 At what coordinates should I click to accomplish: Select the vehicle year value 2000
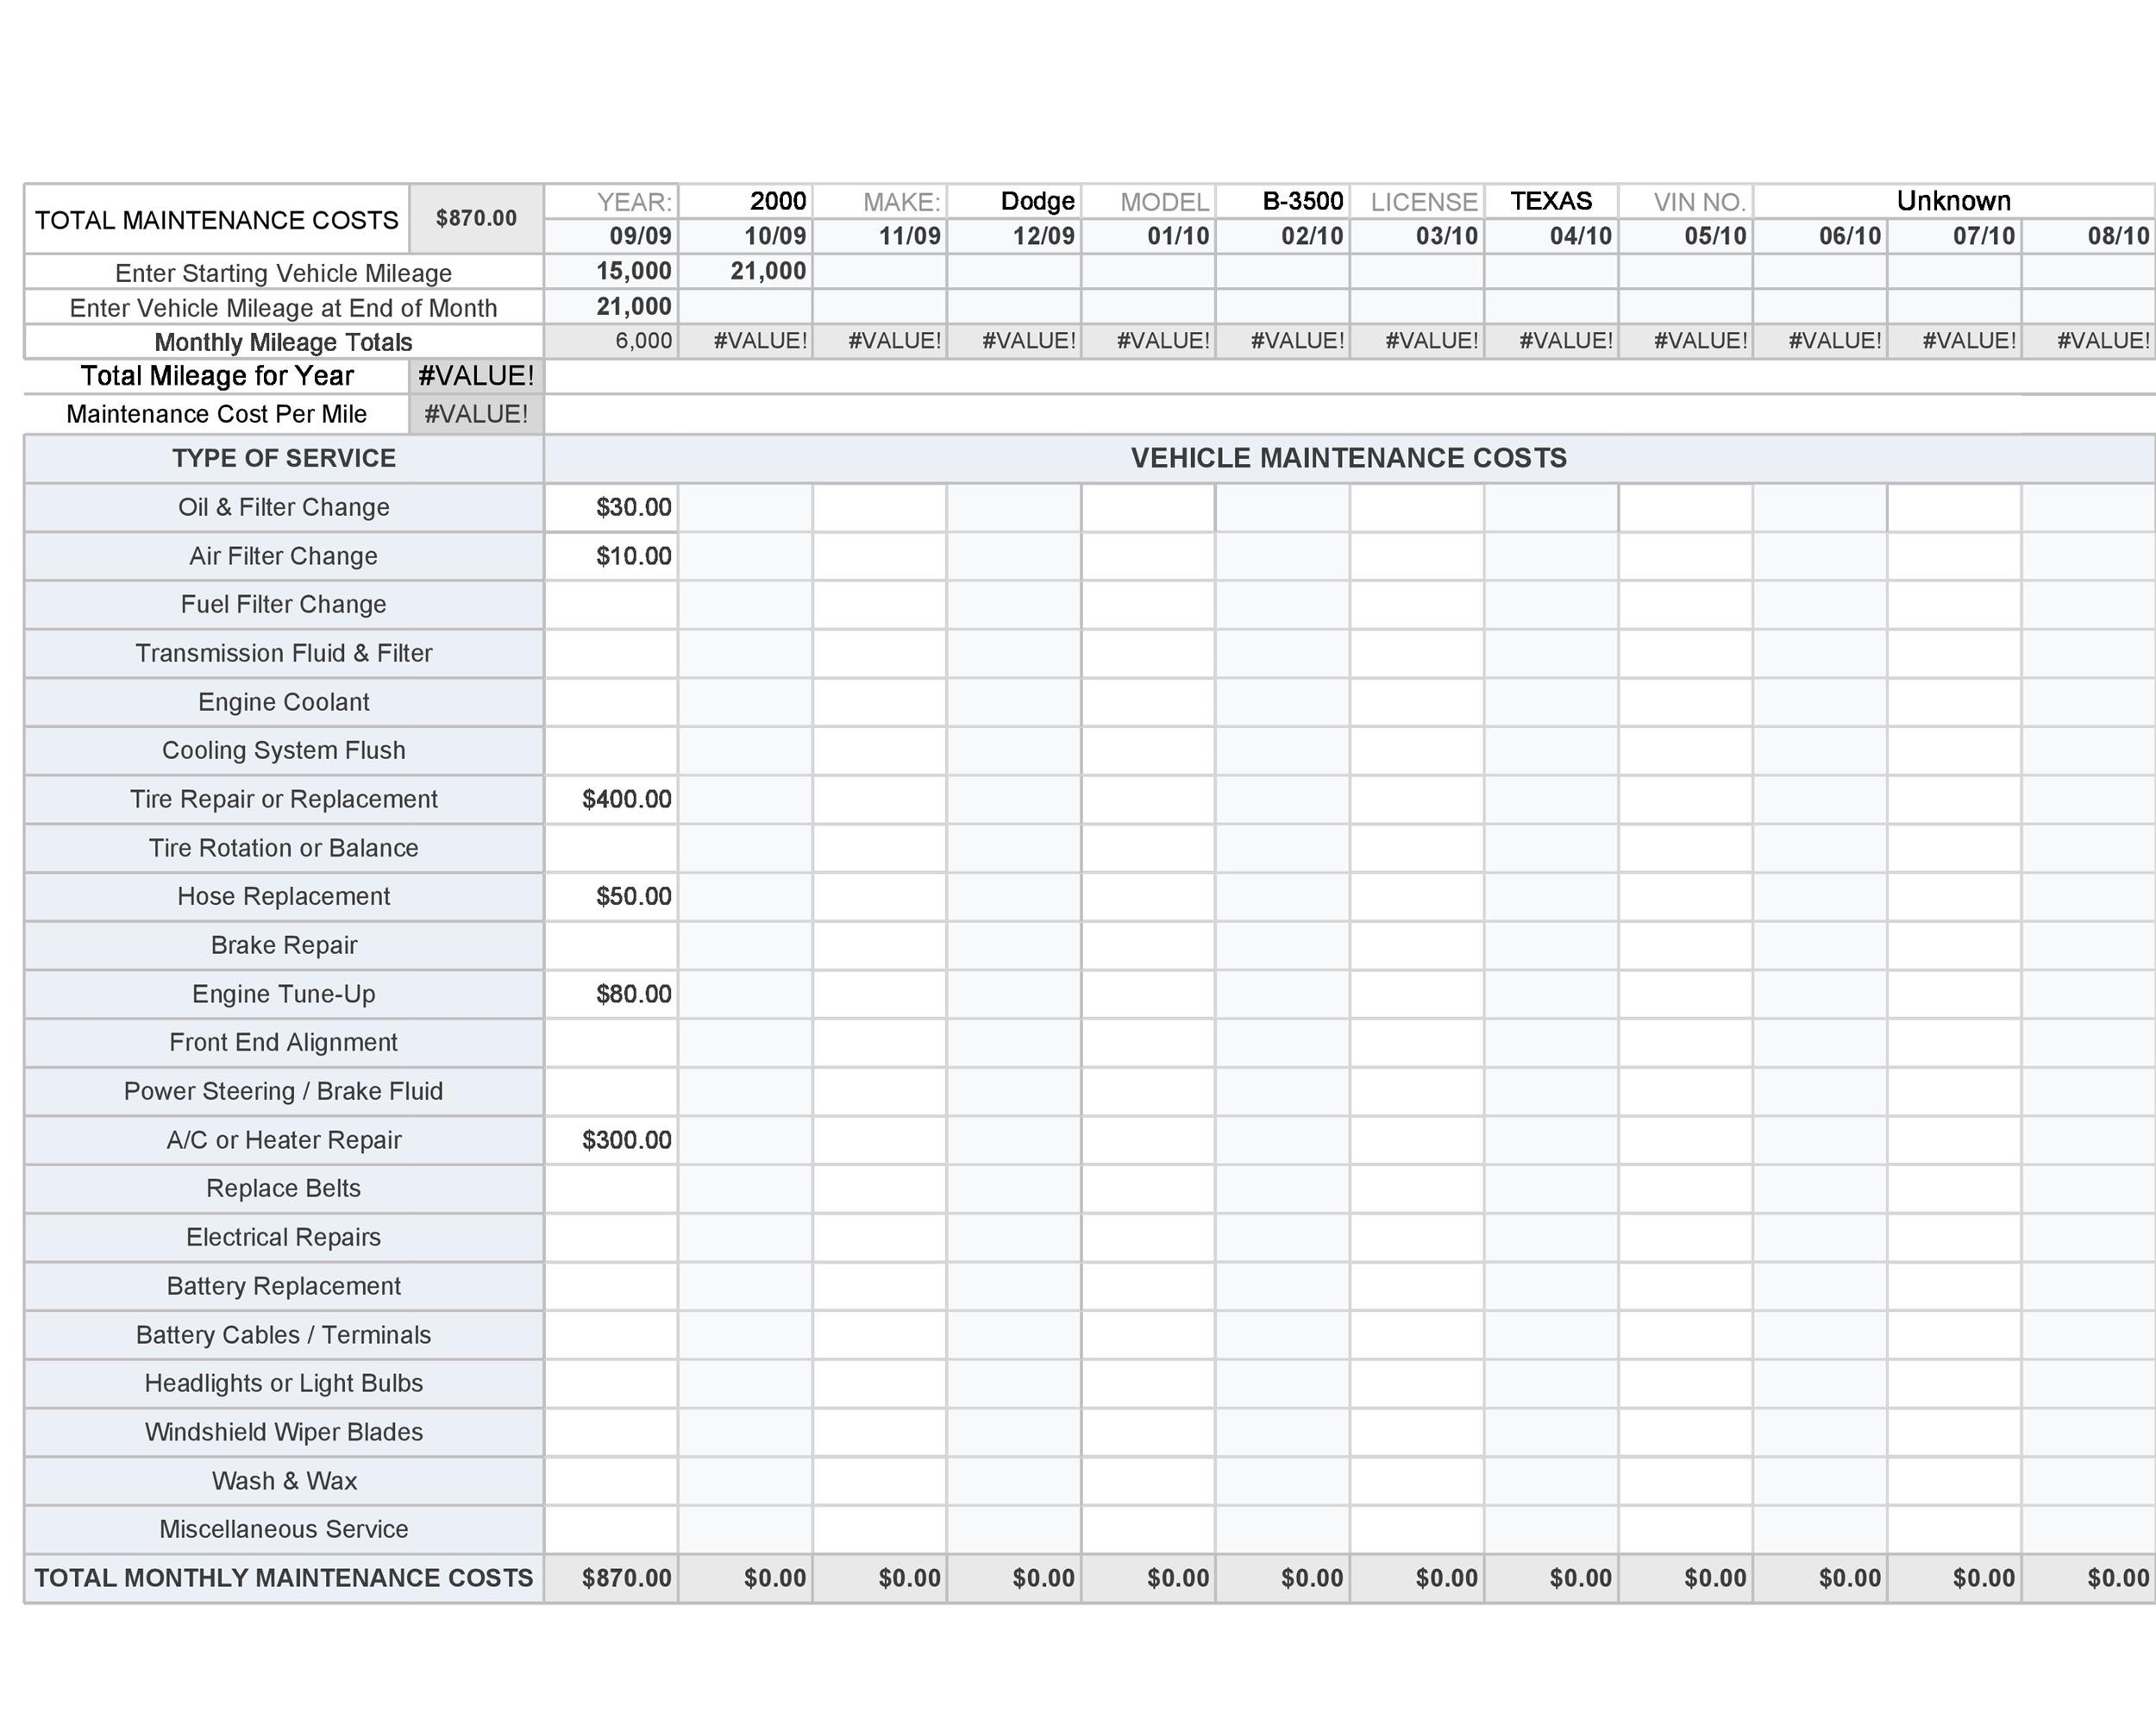click(746, 201)
